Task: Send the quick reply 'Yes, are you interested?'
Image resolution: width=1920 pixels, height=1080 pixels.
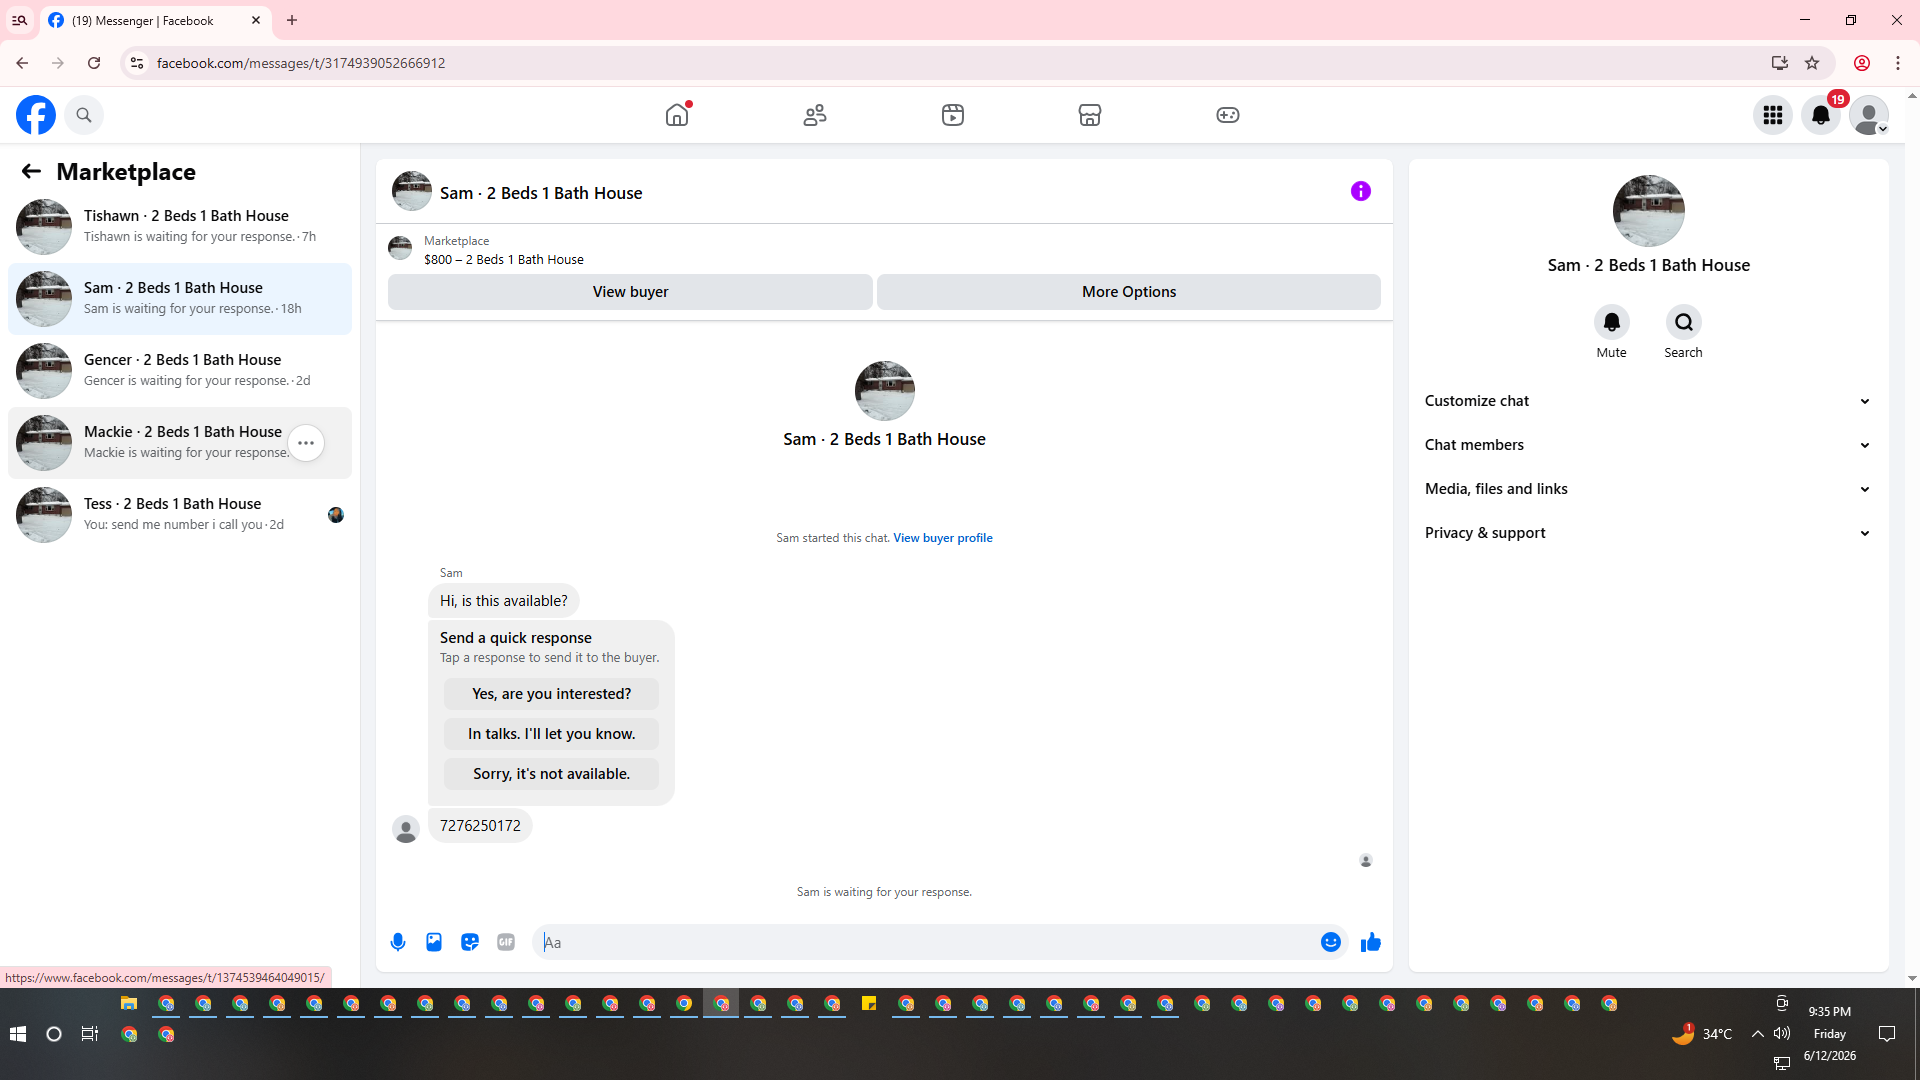Action: 552,694
